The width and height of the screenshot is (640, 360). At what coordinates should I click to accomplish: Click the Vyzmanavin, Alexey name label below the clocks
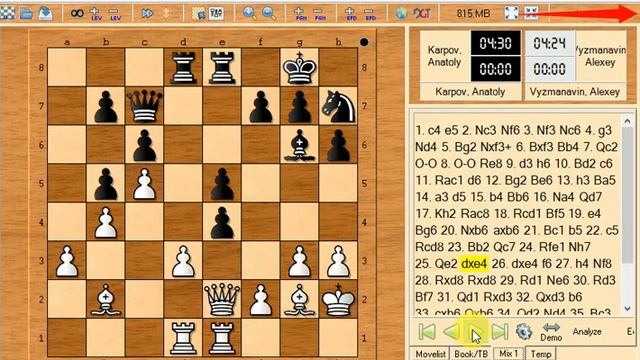[x=574, y=92]
